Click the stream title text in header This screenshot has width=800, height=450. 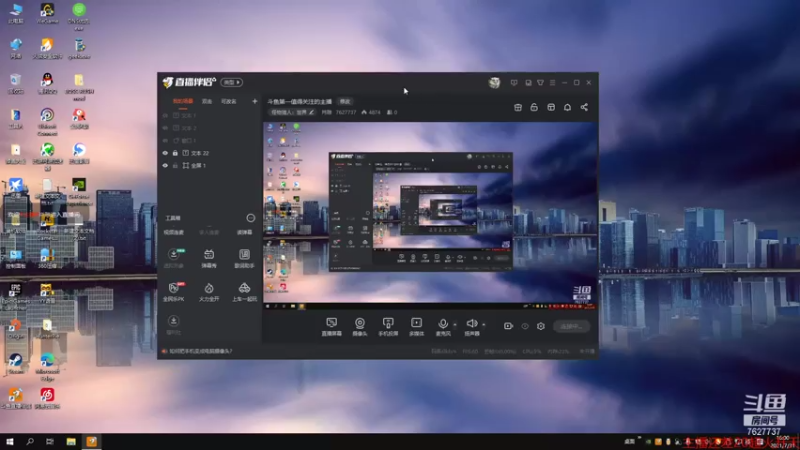click(x=299, y=102)
